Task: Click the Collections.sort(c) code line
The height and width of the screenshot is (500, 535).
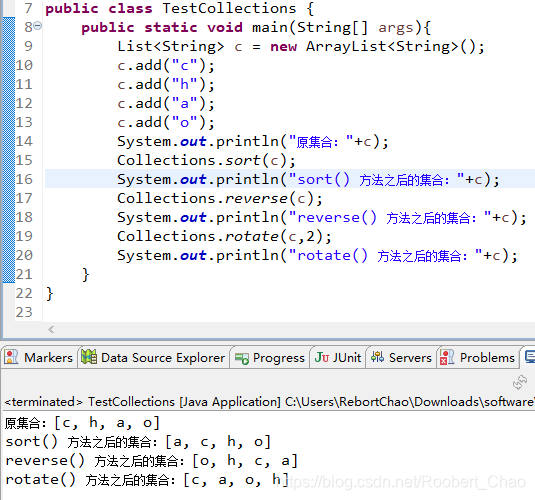Action: point(206,160)
